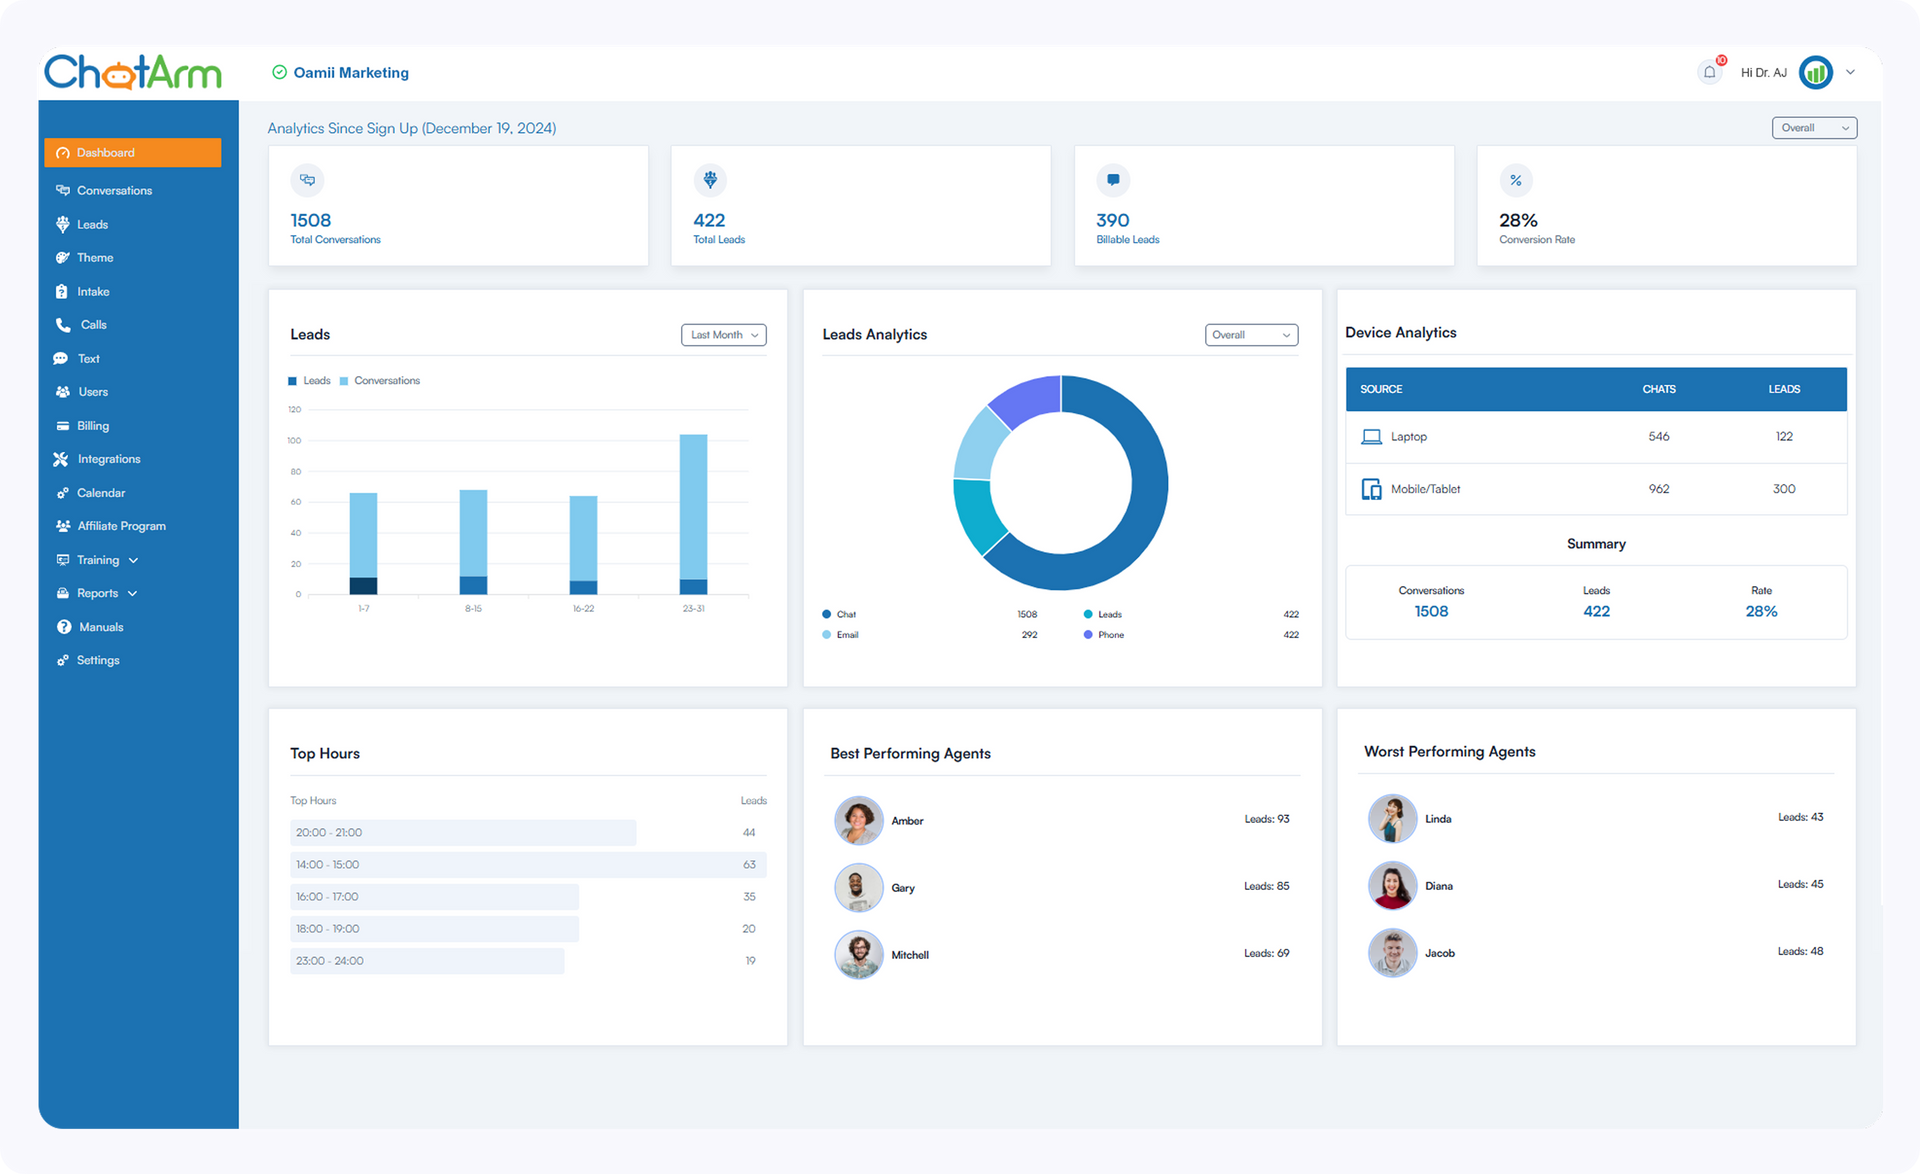
Task: Click the notification bell icon
Action: click(1709, 72)
